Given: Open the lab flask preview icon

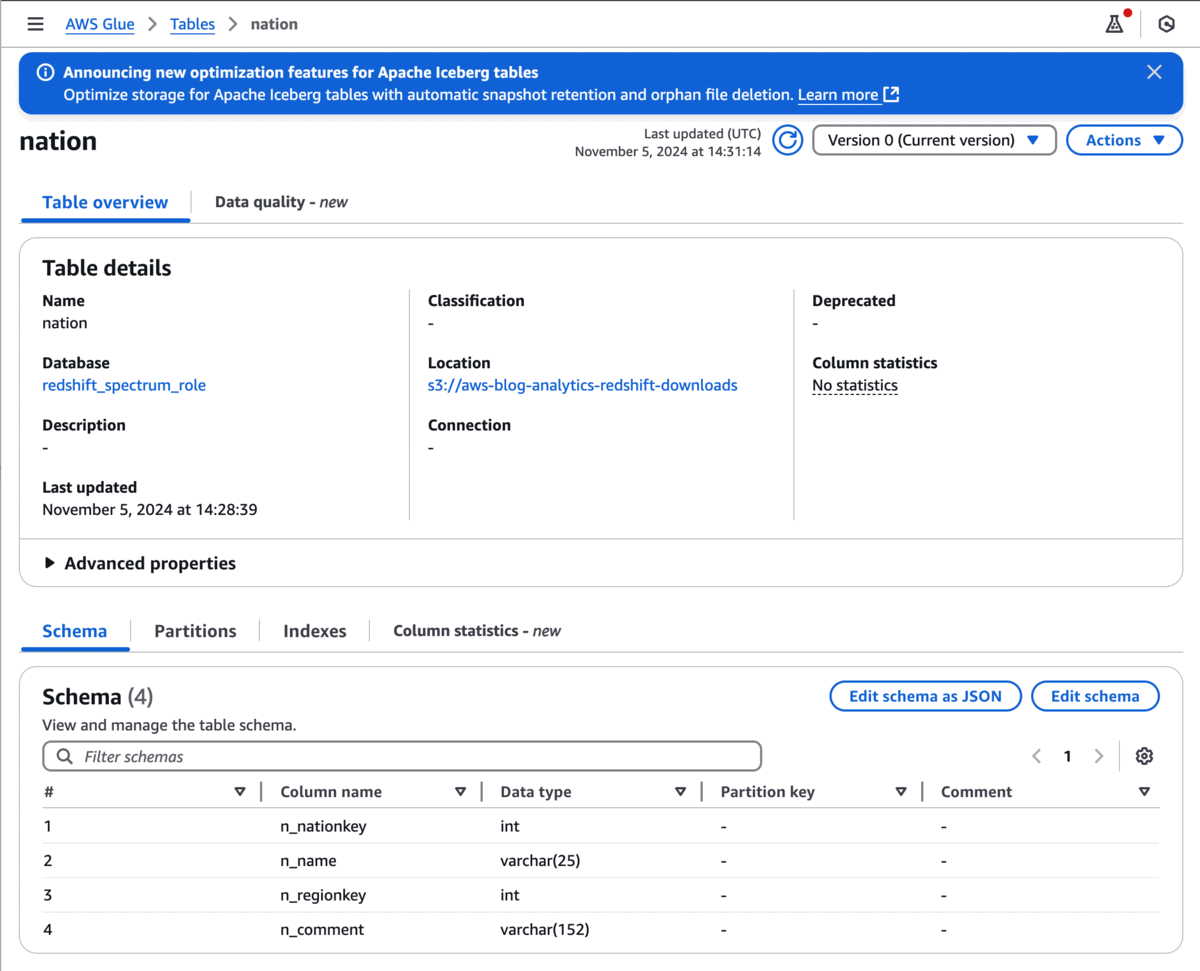Looking at the screenshot, I should point(1115,24).
